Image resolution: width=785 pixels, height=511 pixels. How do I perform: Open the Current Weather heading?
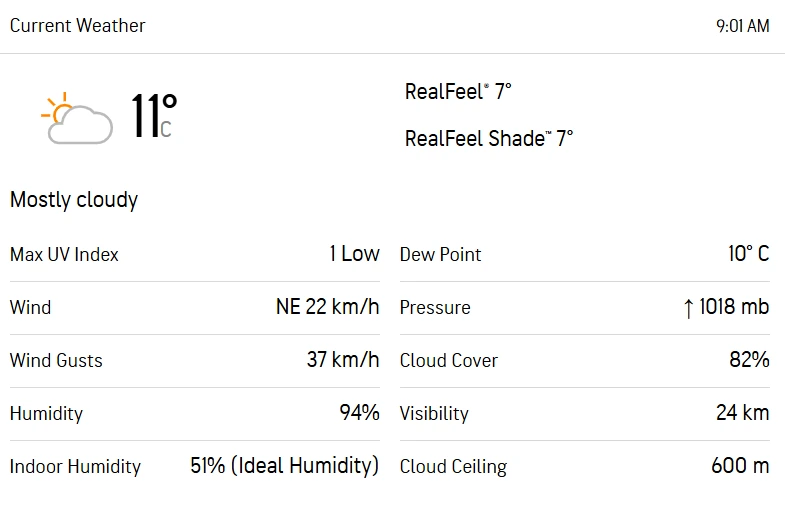(x=78, y=26)
